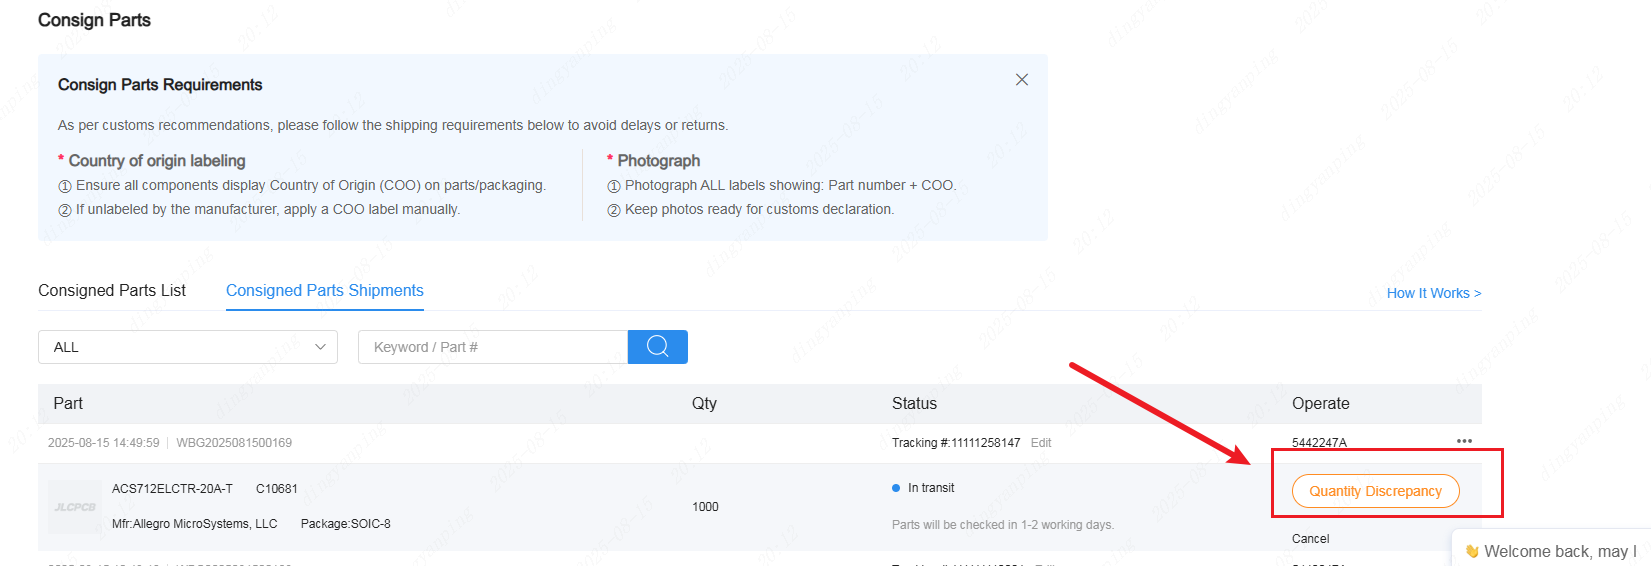Switch to the Consigned Parts List tab

112,290
